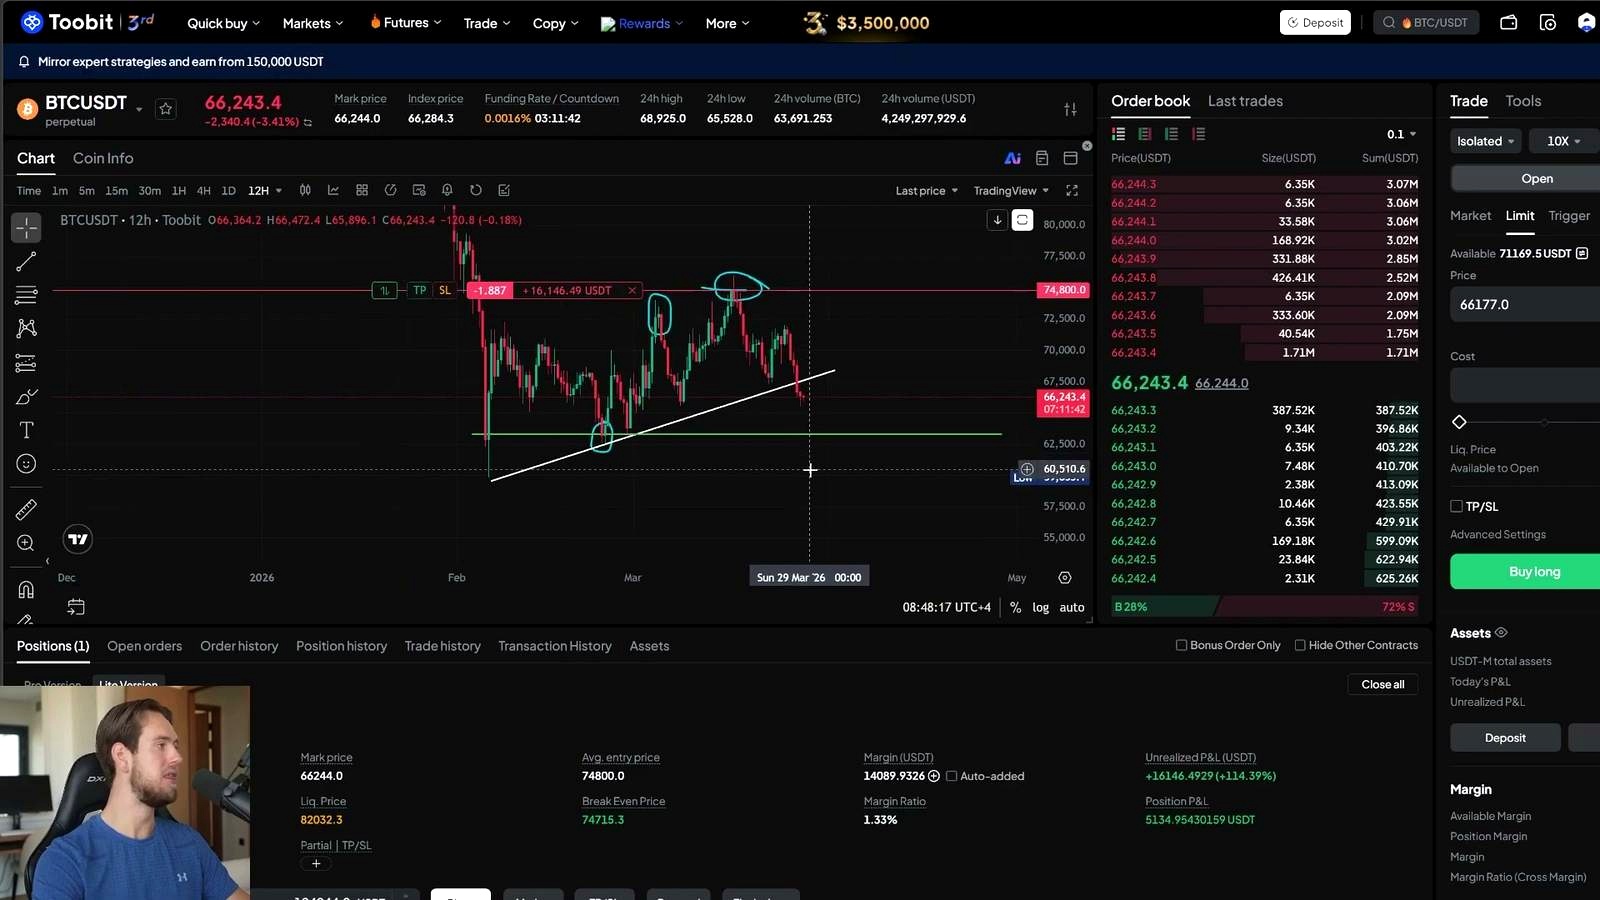Screen dimensions: 1600x900
Task: Click the top Deposit button
Action: (x=1315, y=22)
